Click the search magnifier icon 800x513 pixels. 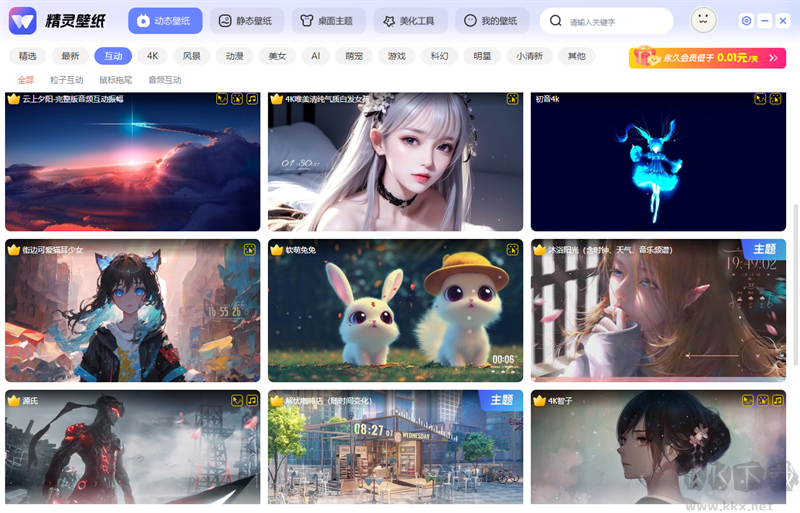pos(556,21)
